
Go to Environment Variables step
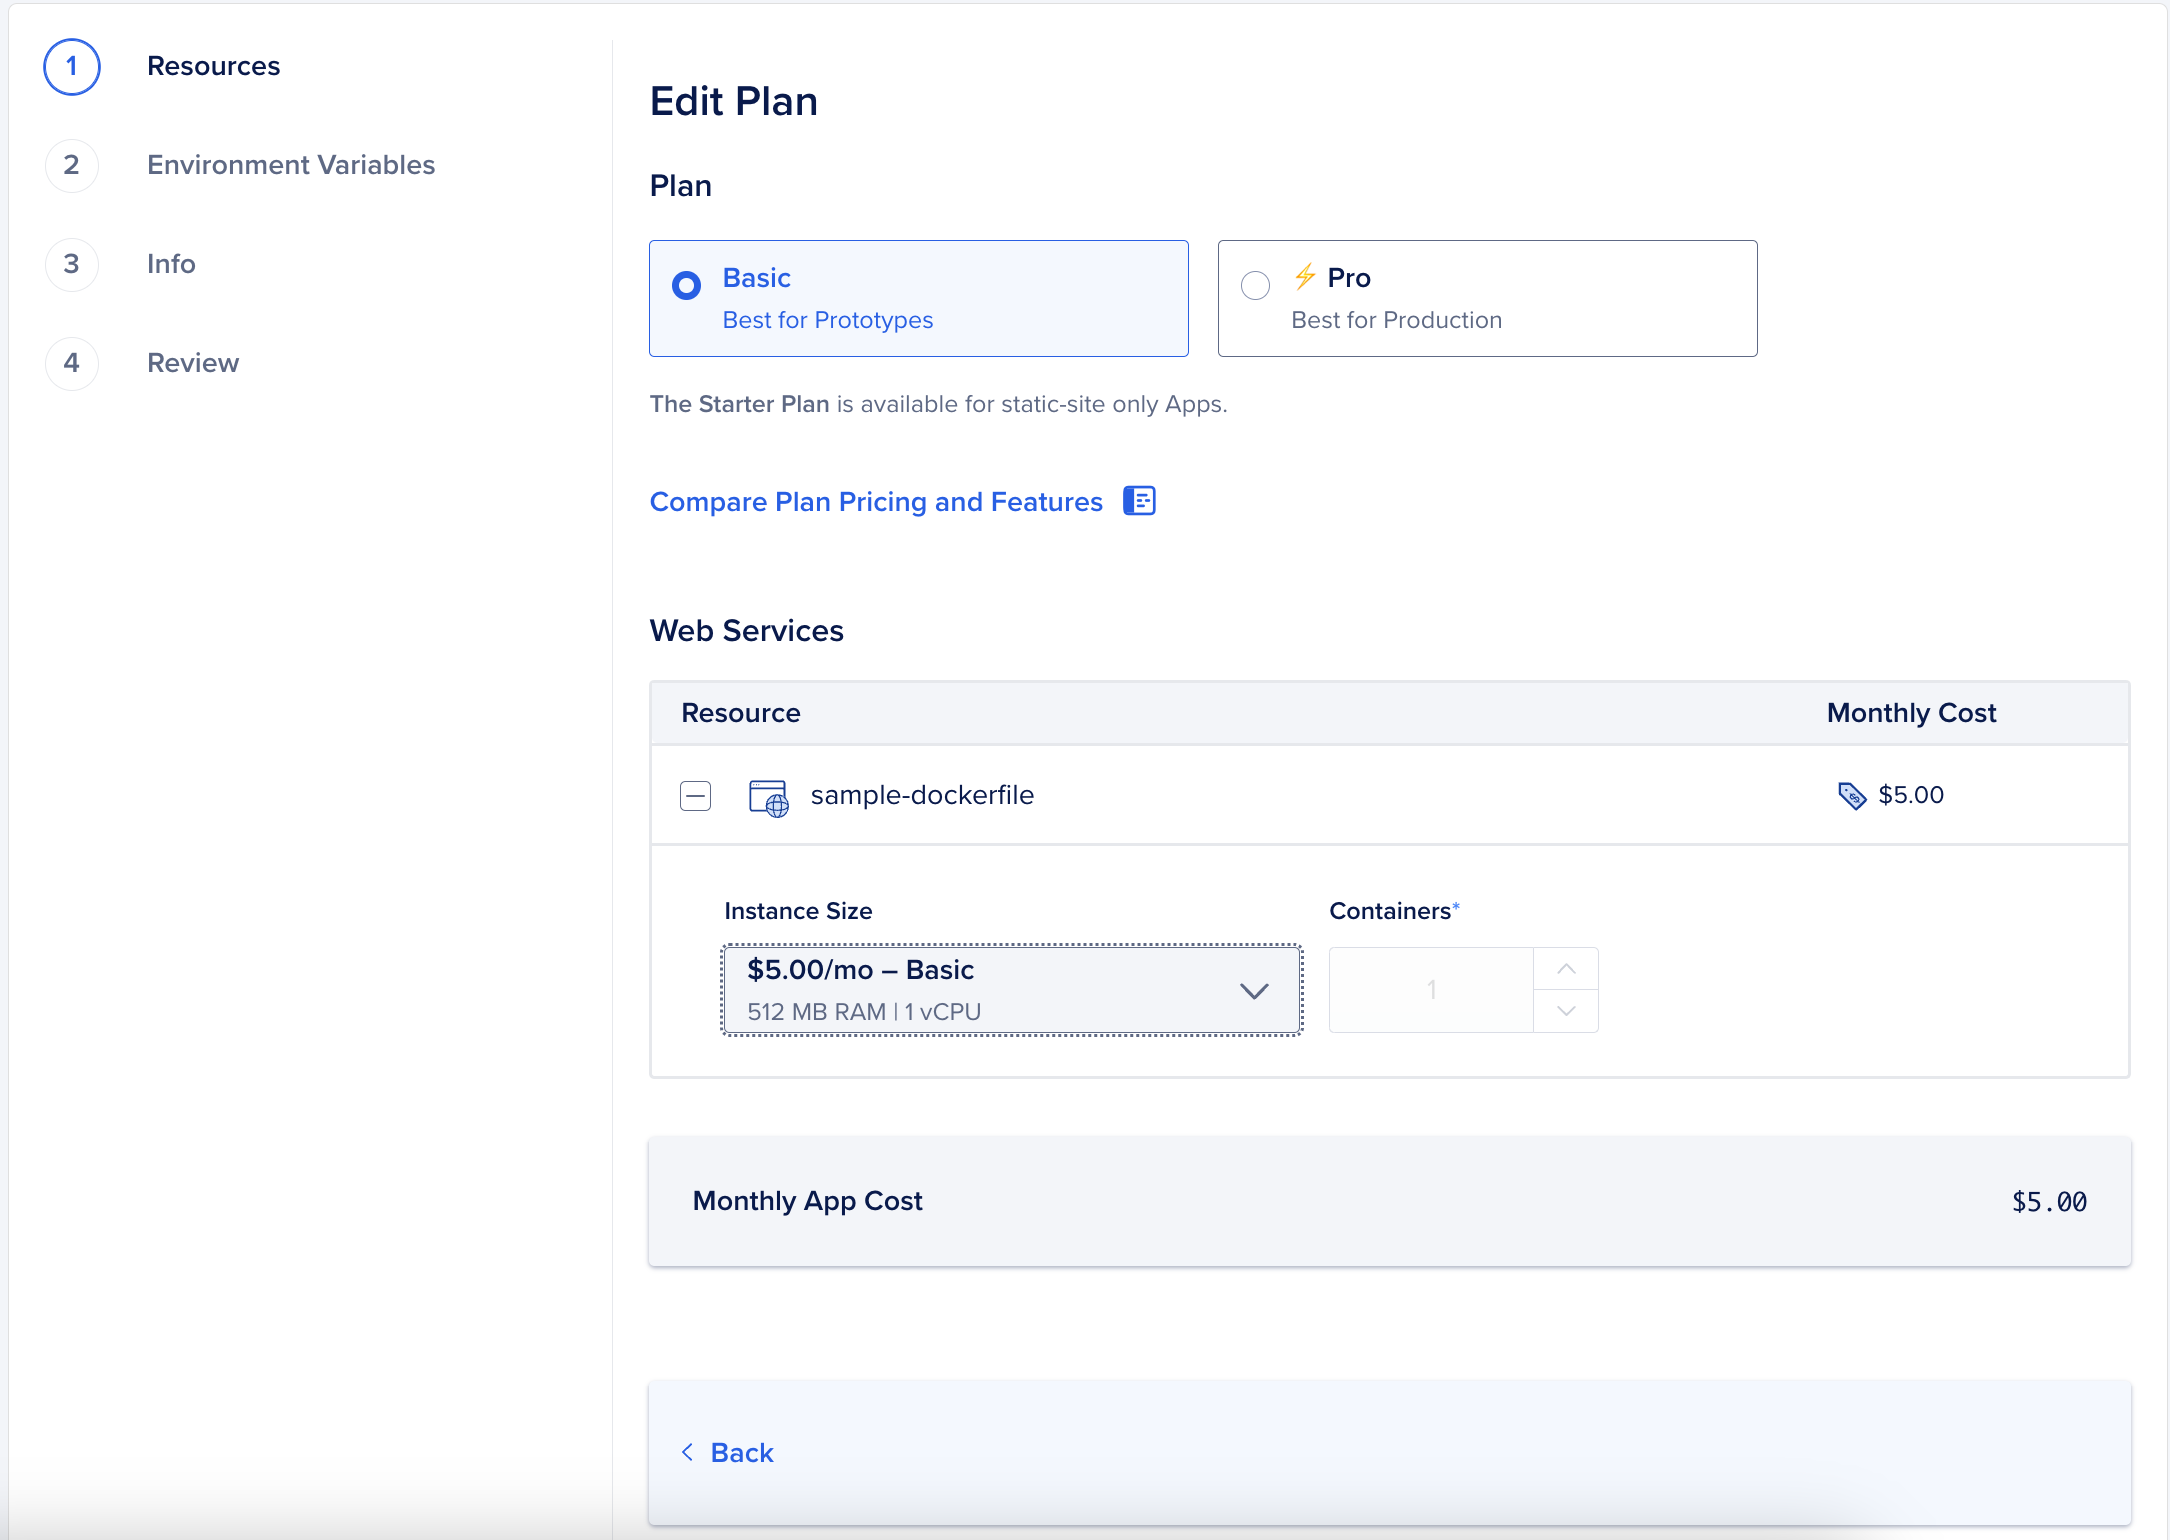[291, 165]
